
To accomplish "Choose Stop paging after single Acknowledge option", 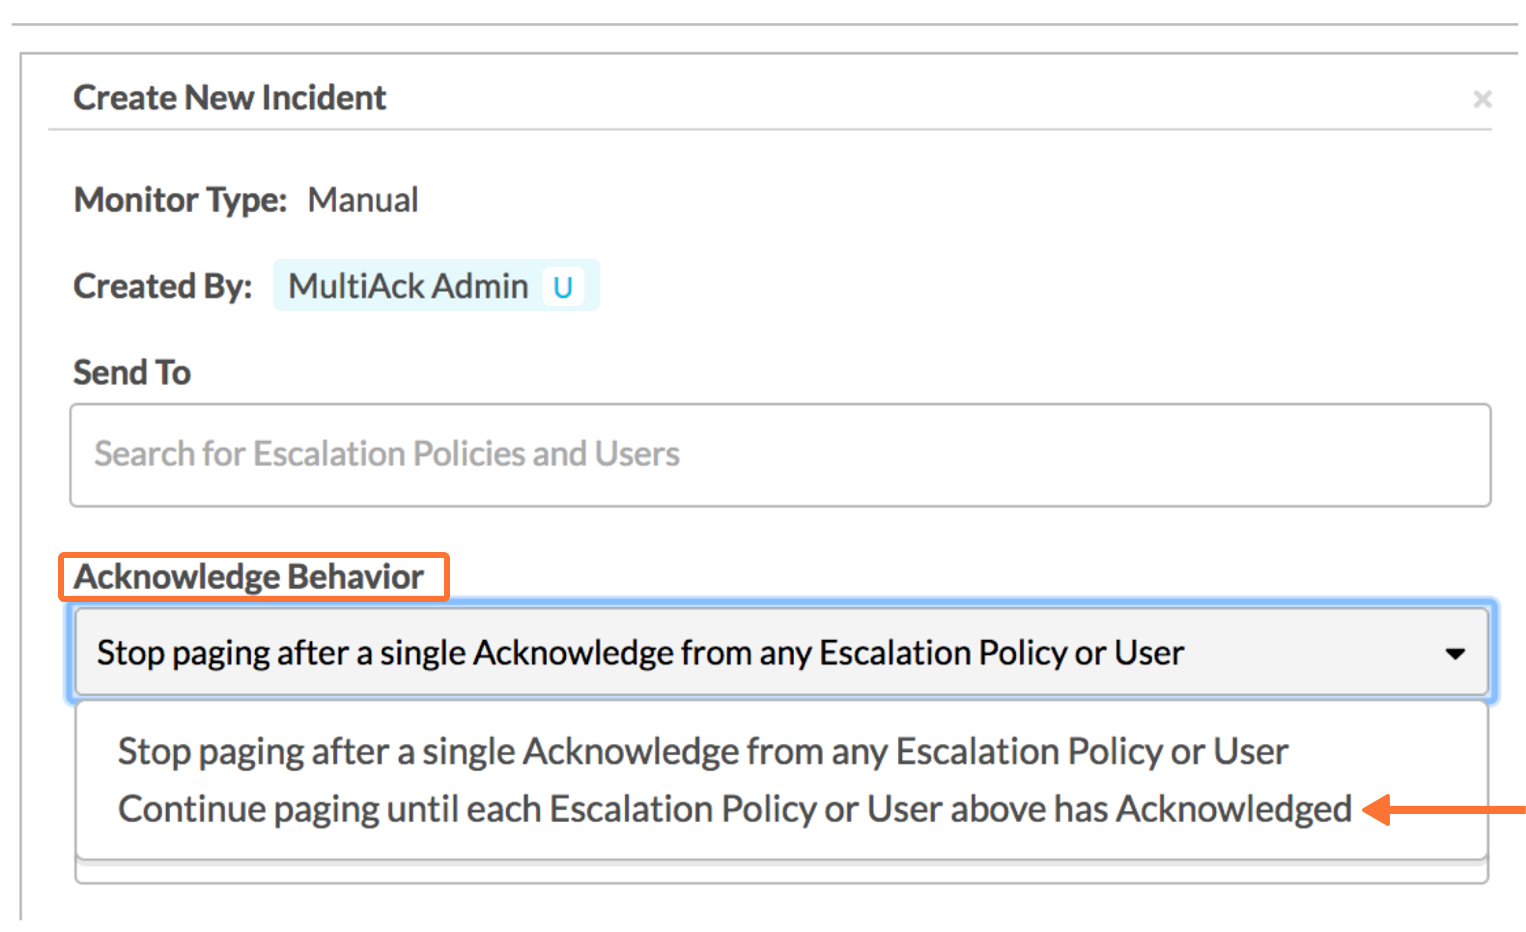I will (x=702, y=751).
